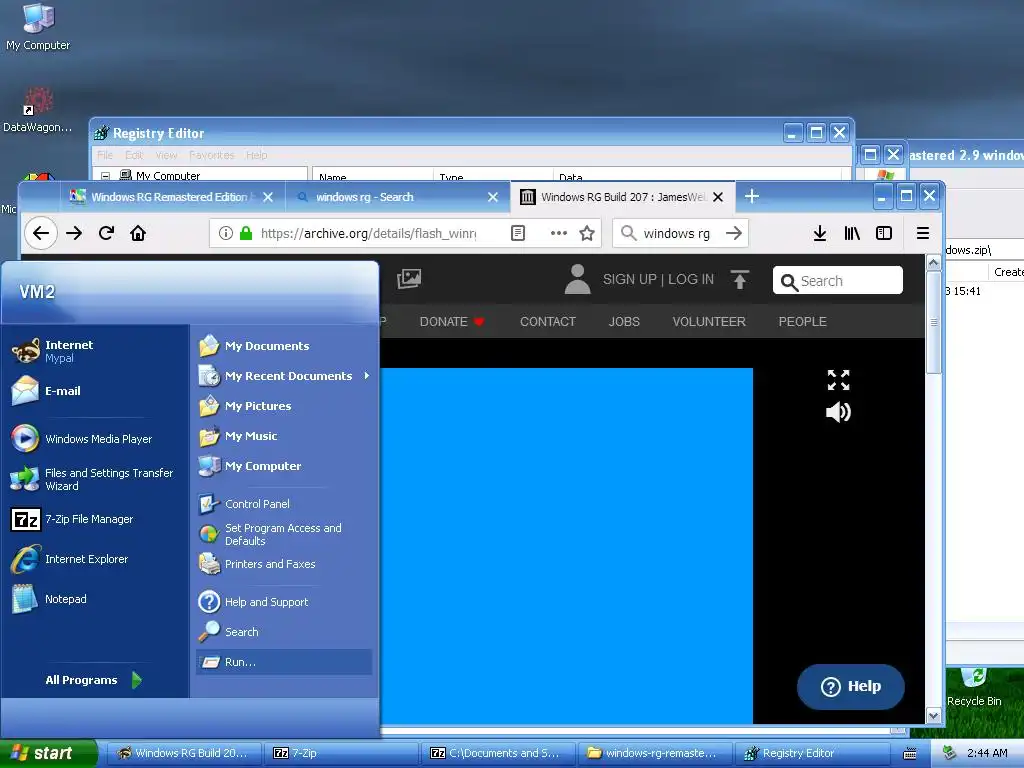Click the Windows Start button
The height and width of the screenshot is (768, 1024).
[x=48, y=753]
